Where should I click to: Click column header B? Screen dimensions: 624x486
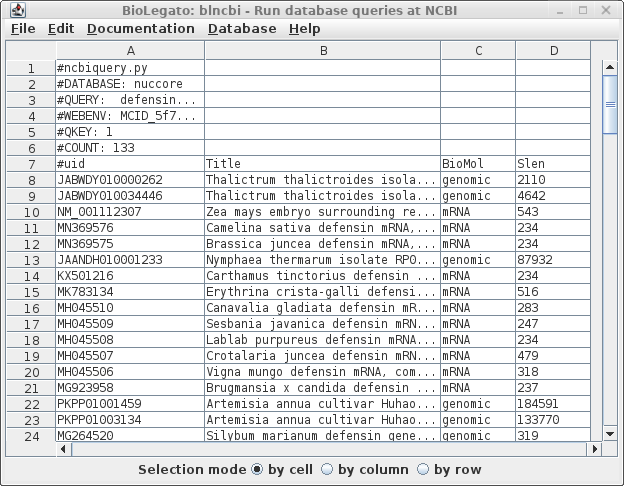tap(322, 50)
